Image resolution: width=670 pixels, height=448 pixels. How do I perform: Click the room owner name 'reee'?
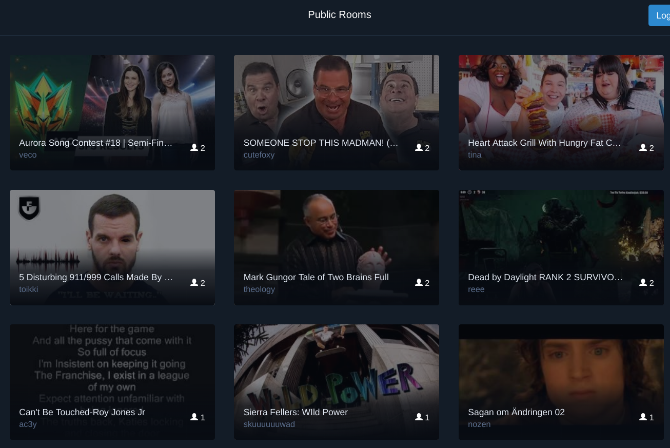[476, 289]
